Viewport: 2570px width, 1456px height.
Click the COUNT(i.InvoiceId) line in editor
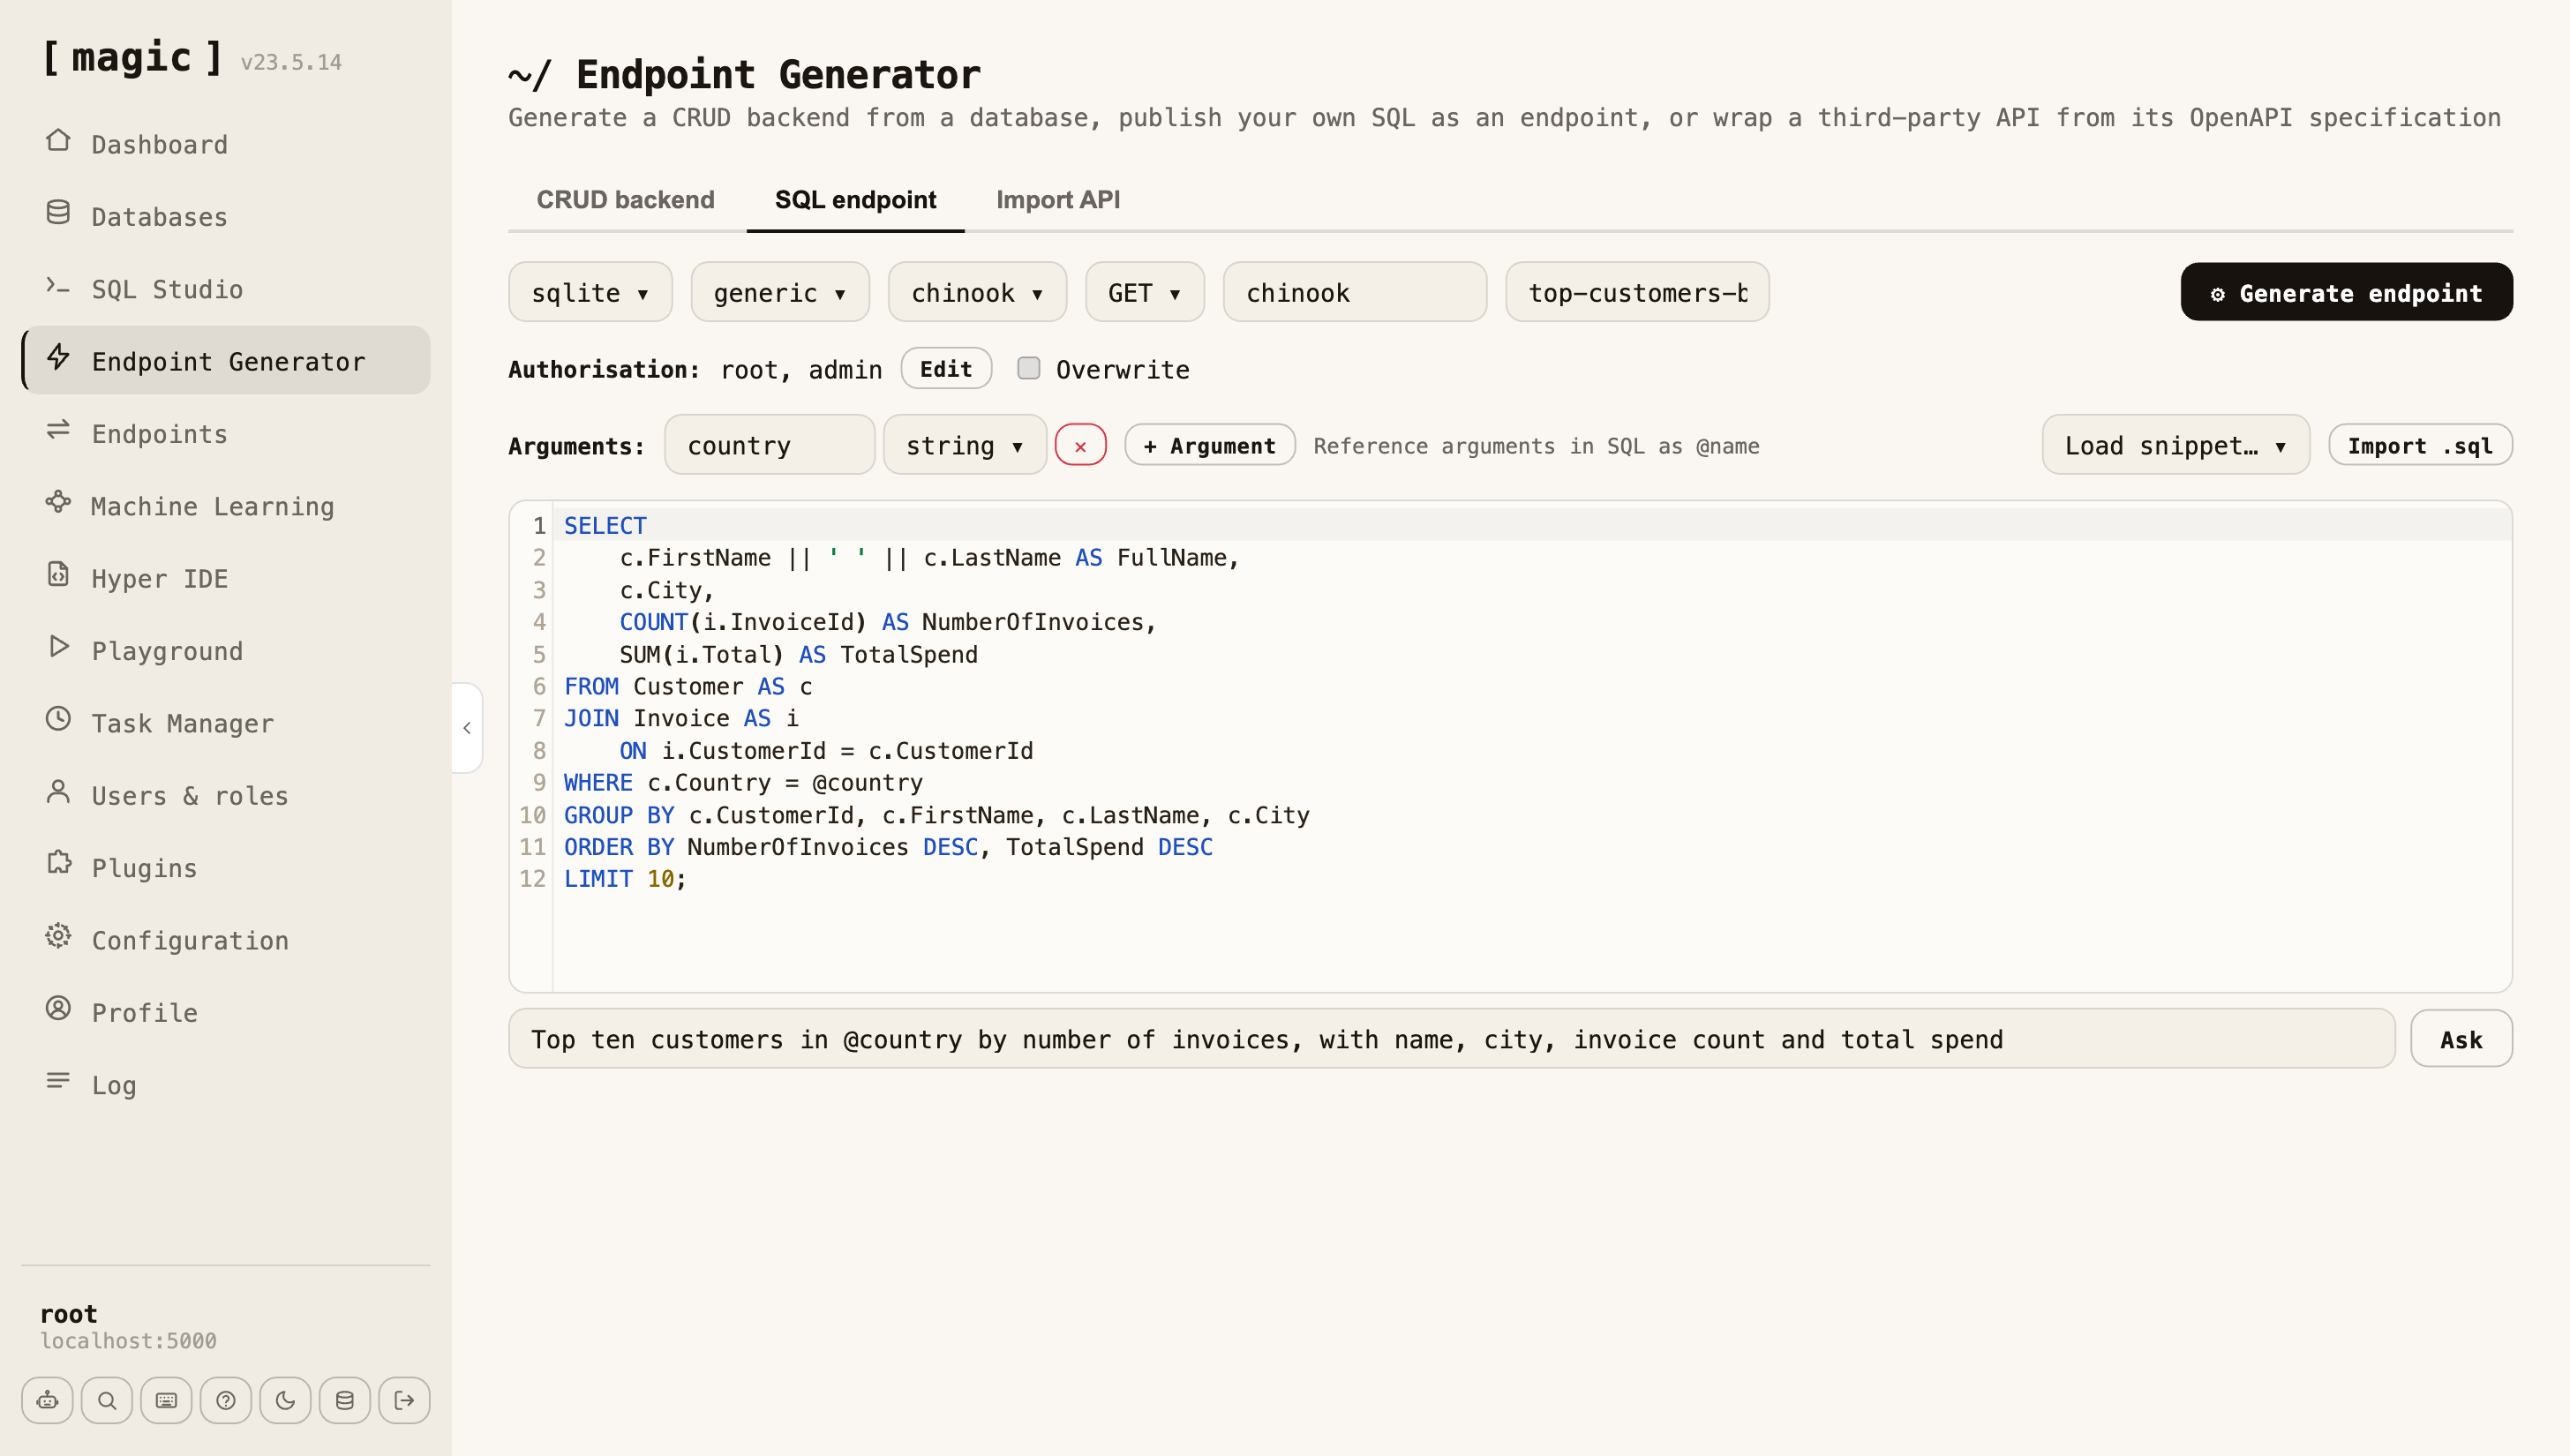coord(1532,622)
